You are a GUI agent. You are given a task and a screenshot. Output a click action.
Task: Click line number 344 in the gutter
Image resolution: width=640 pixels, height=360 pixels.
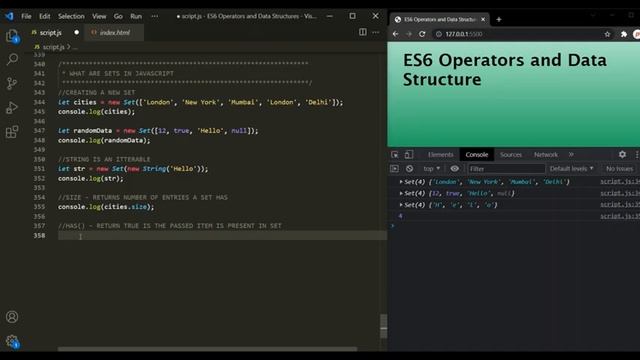39,102
